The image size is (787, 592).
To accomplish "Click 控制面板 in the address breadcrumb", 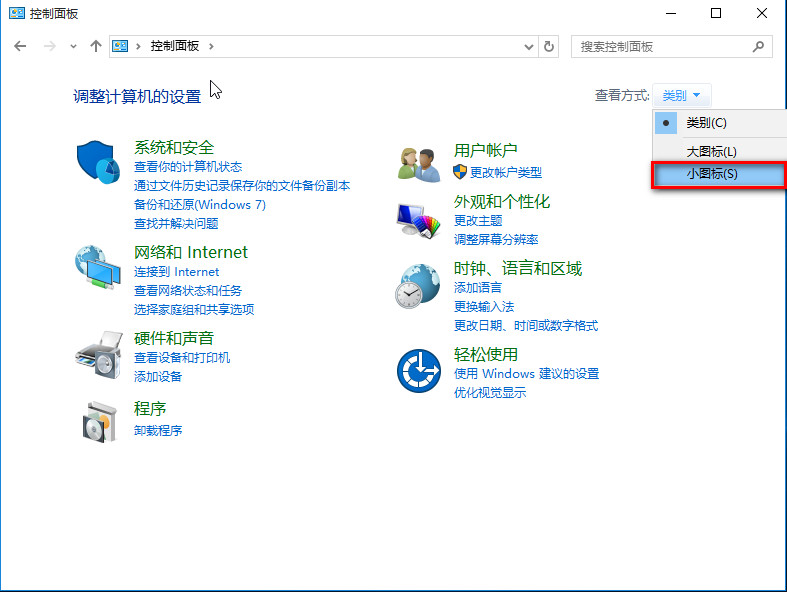I will click(x=175, y=46).
